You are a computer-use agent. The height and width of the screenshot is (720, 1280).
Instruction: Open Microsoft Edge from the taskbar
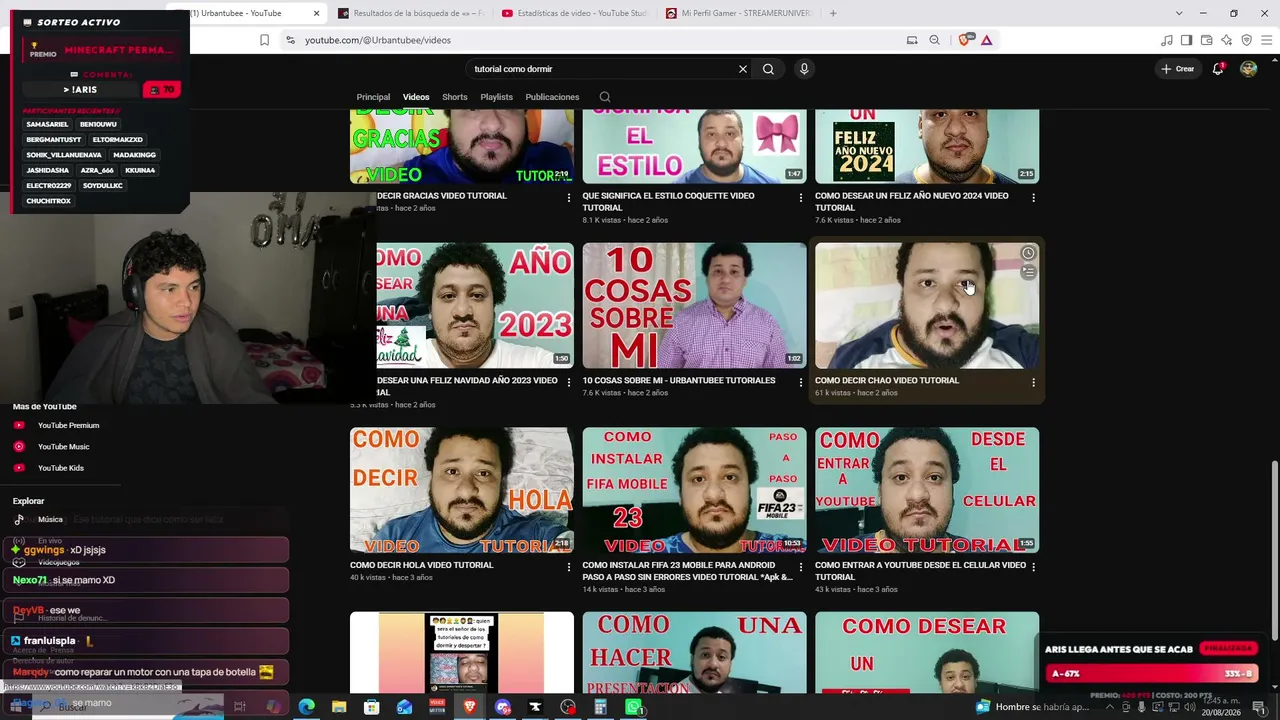click(306, 707)
